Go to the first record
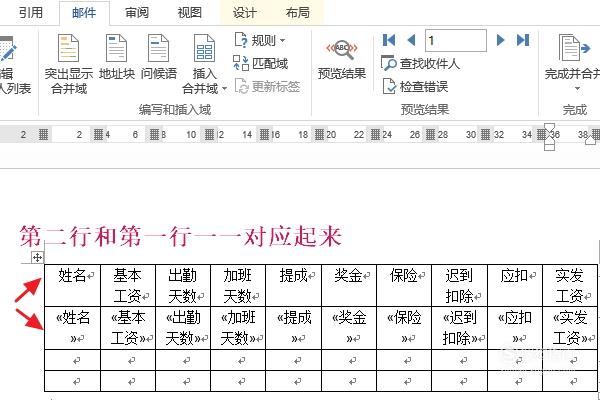 (x=389, y=40)
